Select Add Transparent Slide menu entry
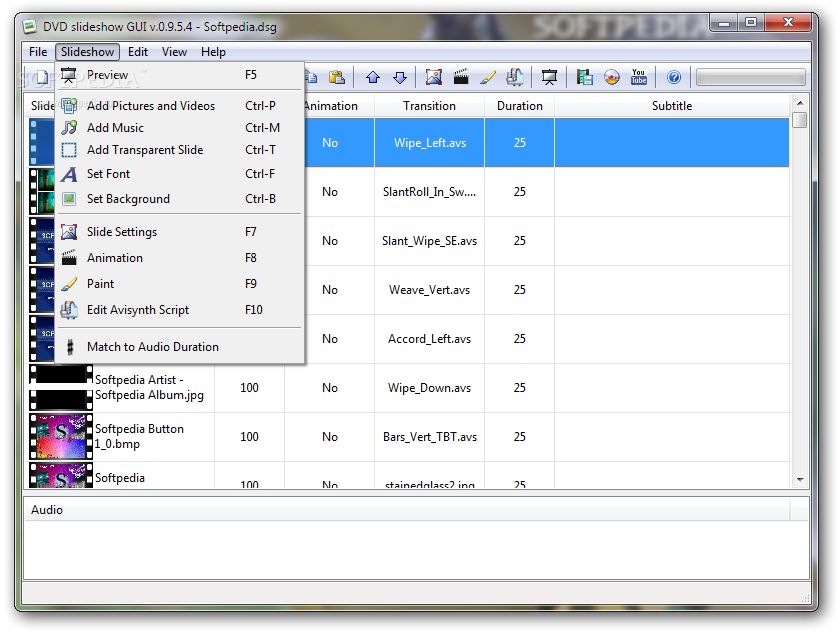The image size is (839, 632). point(180,150)
